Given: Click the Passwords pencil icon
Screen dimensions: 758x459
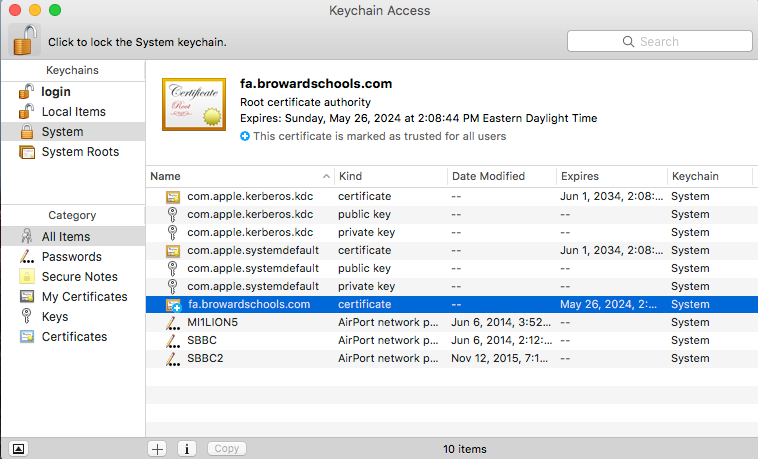Looking at the screenshot, I should pos(27,256).
